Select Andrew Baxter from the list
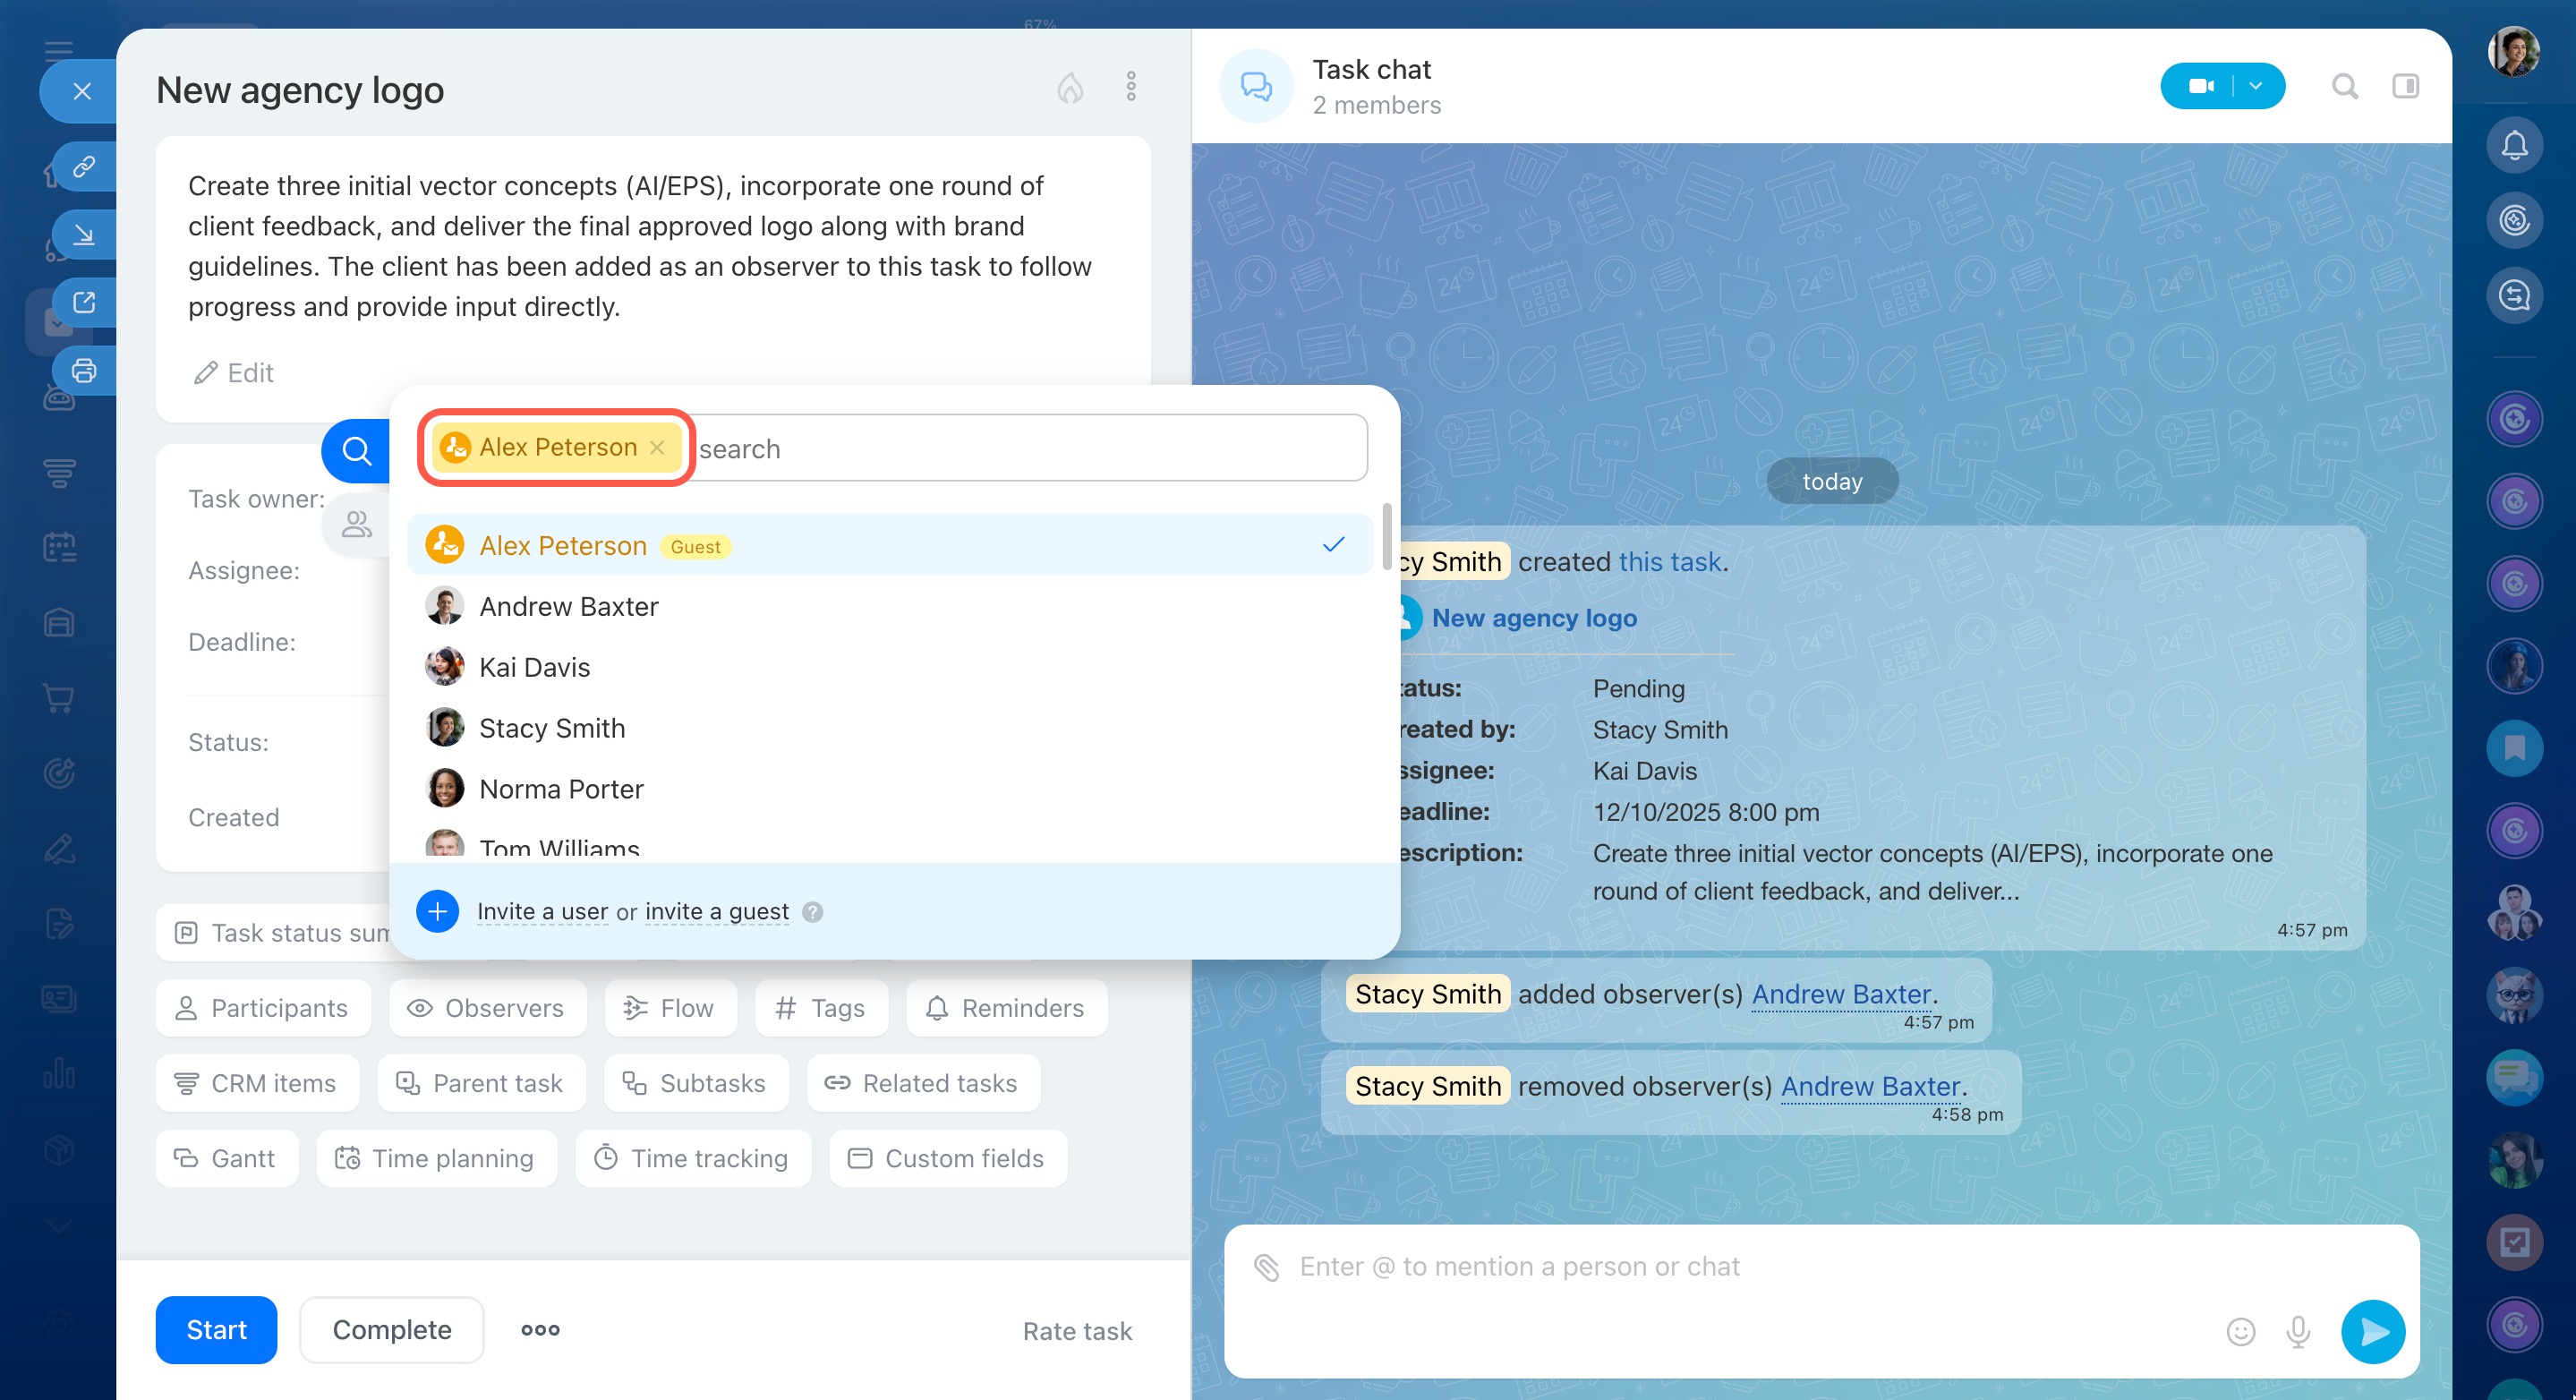This screenshot has height=1400, width=2576. [568, 607]
